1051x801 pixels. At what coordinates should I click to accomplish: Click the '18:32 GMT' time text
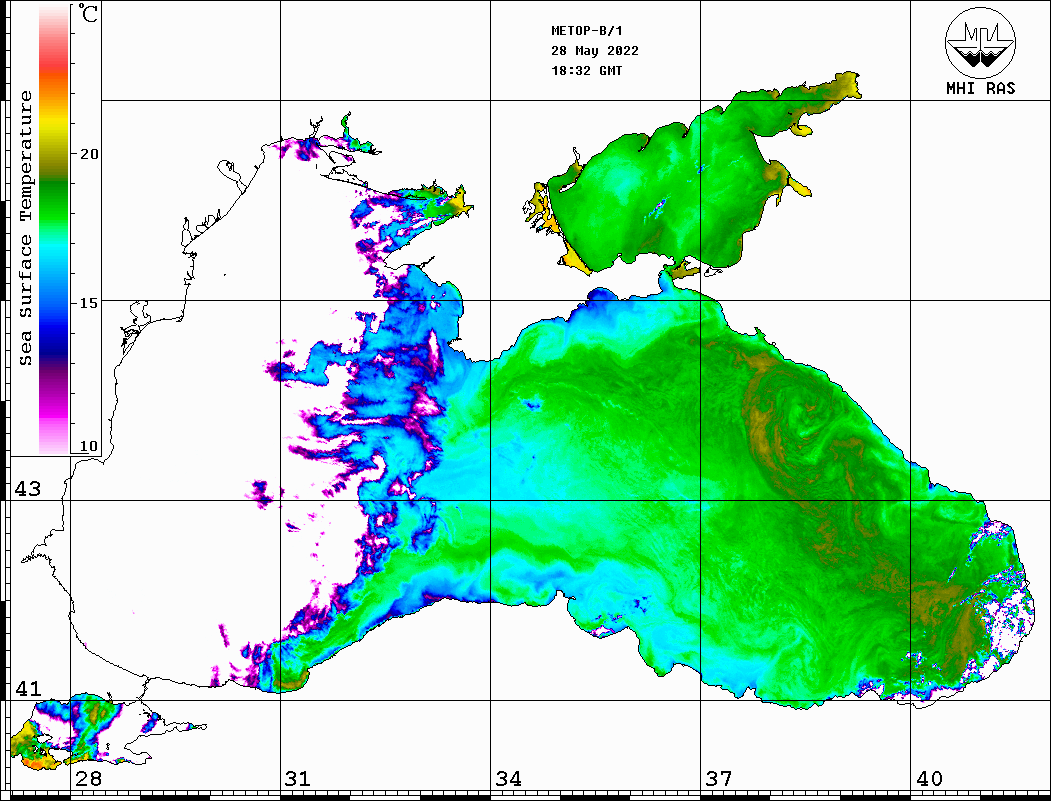(587, 70)
